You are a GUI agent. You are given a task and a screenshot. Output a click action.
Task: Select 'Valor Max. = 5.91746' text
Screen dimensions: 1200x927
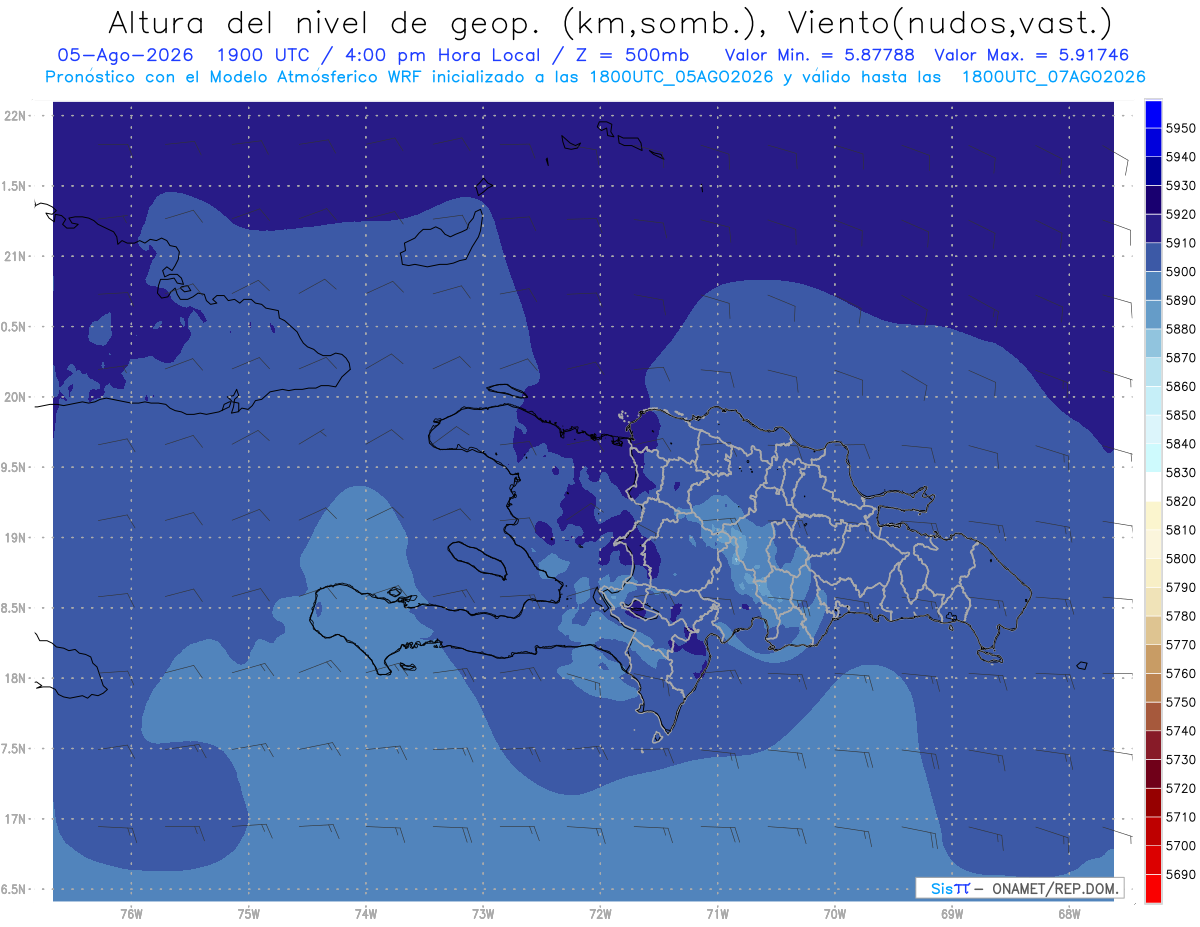(x=1031, y=55)
